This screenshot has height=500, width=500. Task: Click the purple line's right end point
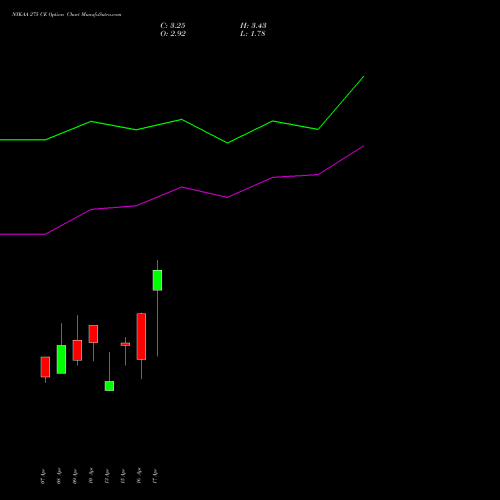(x=364, y=146)
